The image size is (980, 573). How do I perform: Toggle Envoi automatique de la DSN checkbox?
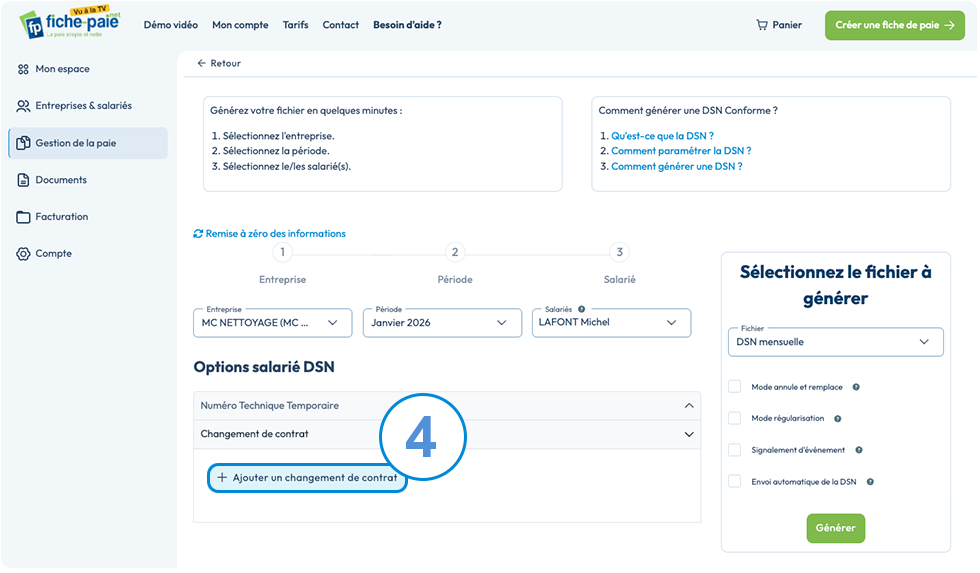[x=734, y=481]
